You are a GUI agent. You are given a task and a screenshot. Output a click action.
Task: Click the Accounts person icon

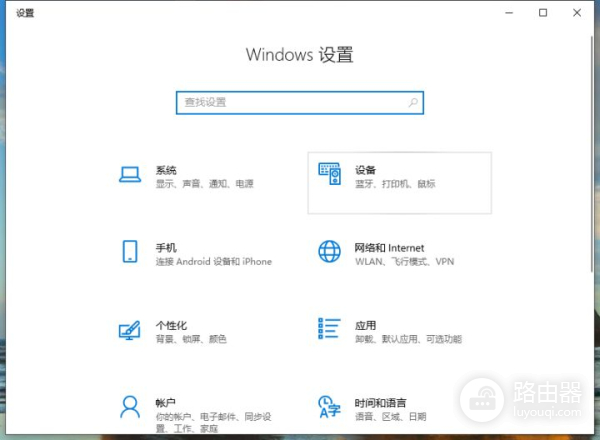coord(130,407)
